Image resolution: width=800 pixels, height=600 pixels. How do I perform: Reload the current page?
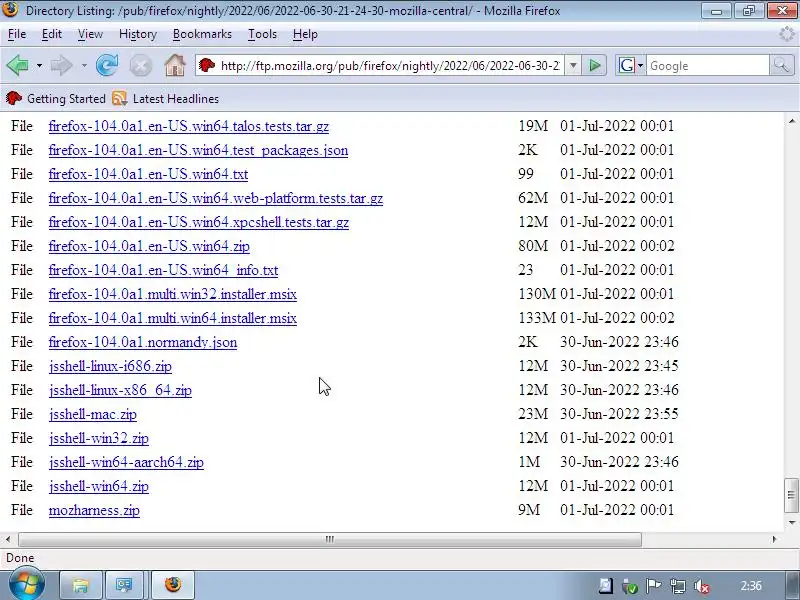(x=107, y=65)
